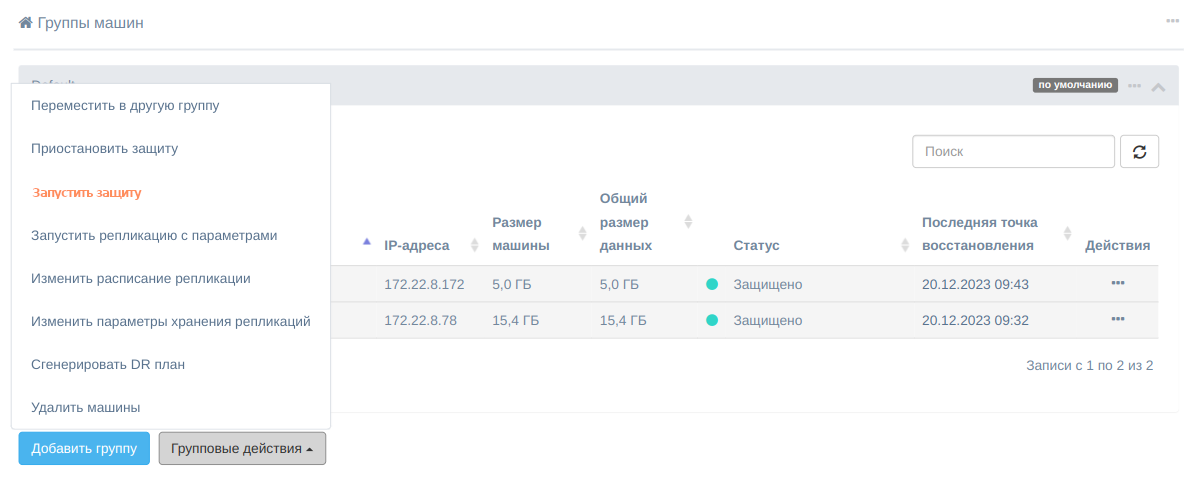Click Защищено status in the 172.22.8.172 row

click(x=767, y=284)
